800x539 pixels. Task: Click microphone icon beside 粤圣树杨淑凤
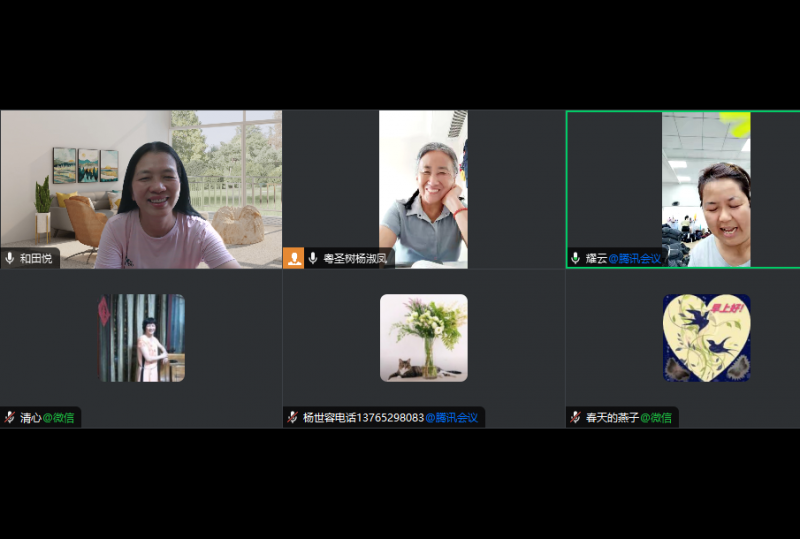[313, 258]
